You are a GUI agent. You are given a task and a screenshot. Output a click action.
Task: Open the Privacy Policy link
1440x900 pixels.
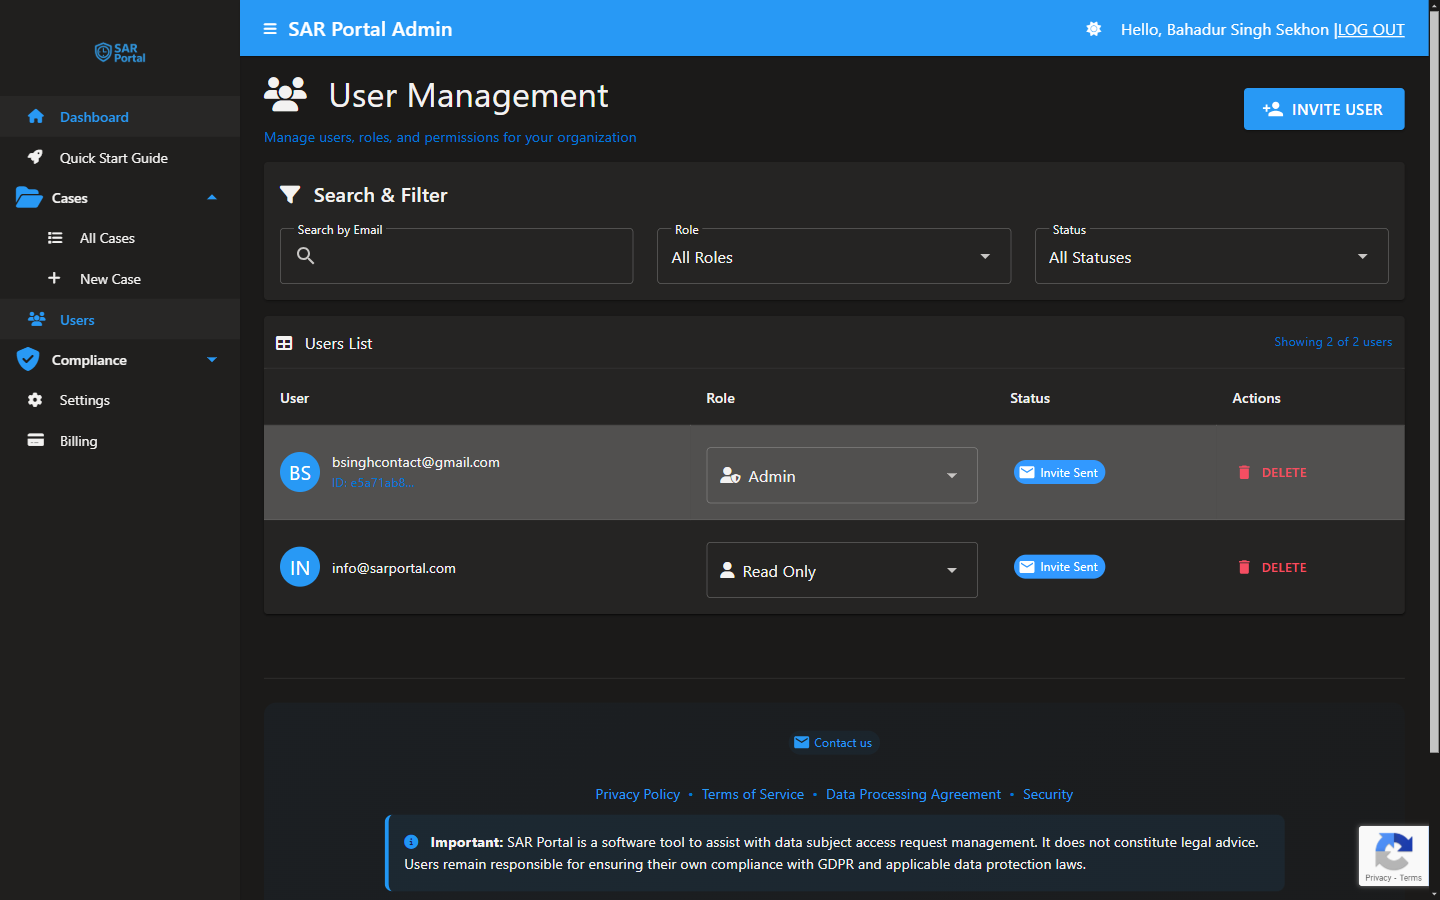tap(637, 794)
